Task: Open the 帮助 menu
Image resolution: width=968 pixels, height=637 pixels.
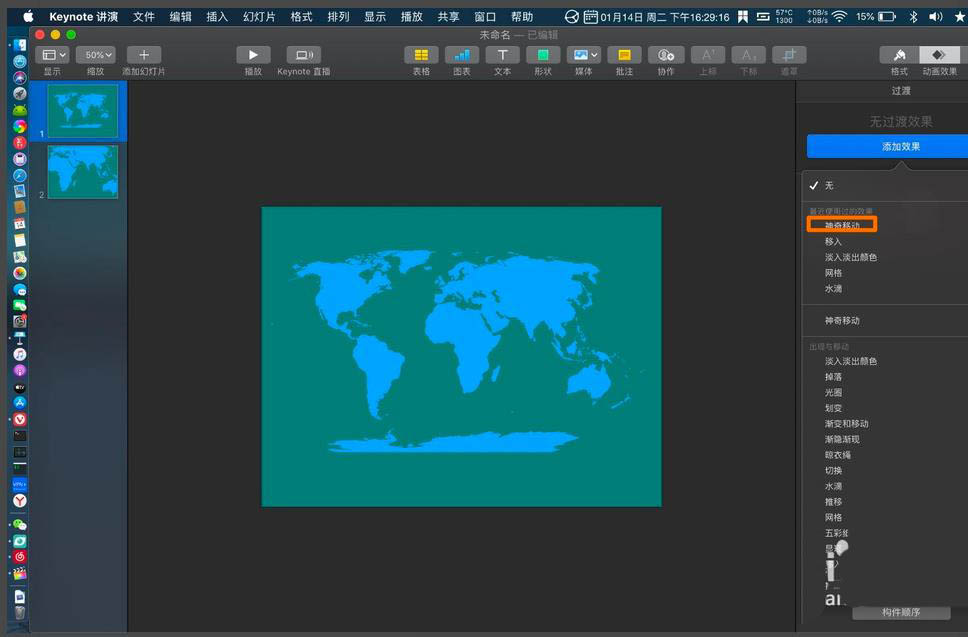Action: (522, 17)
